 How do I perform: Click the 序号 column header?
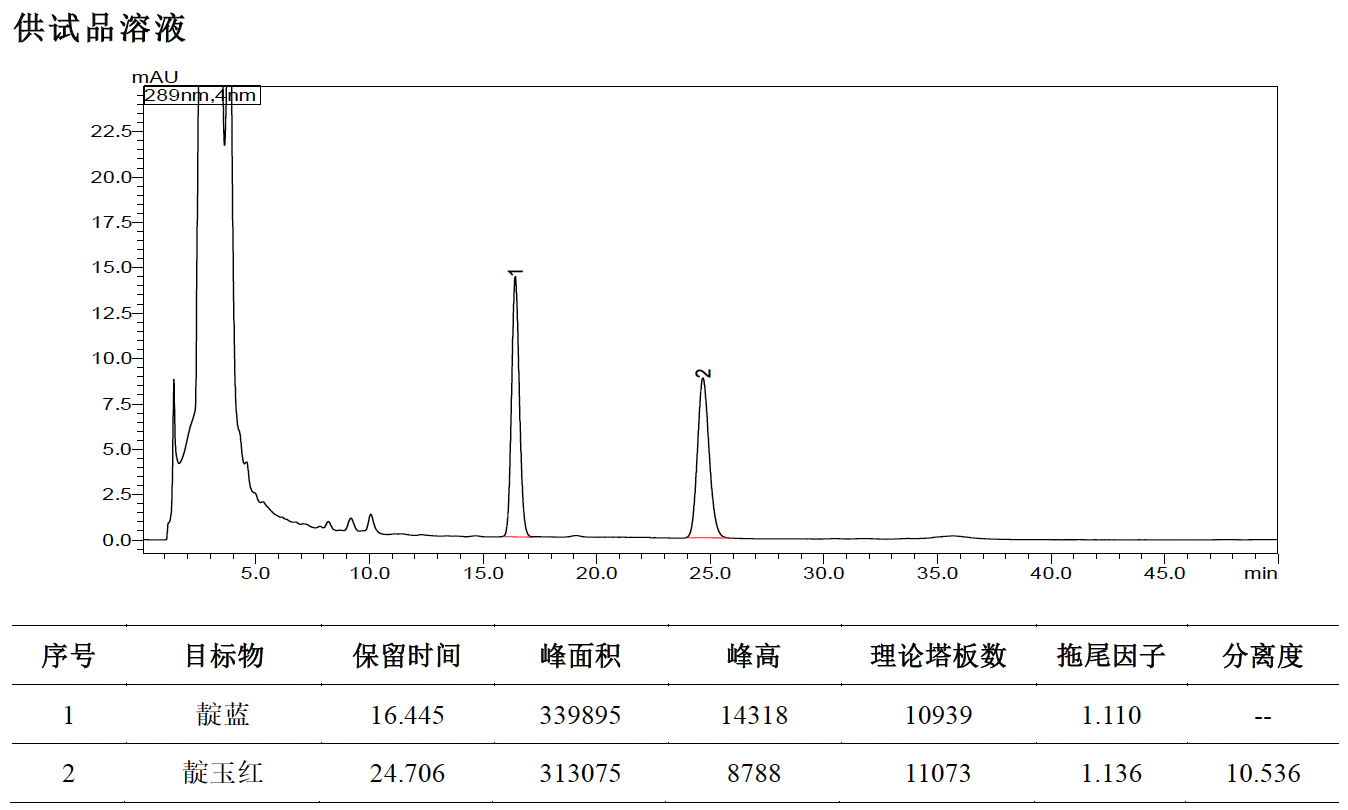pos(68,656)
